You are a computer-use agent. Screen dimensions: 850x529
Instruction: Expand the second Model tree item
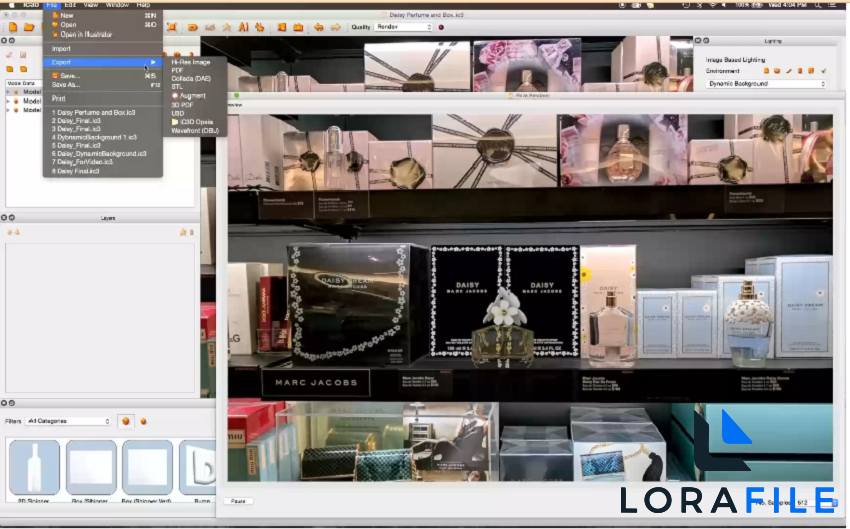8,101
